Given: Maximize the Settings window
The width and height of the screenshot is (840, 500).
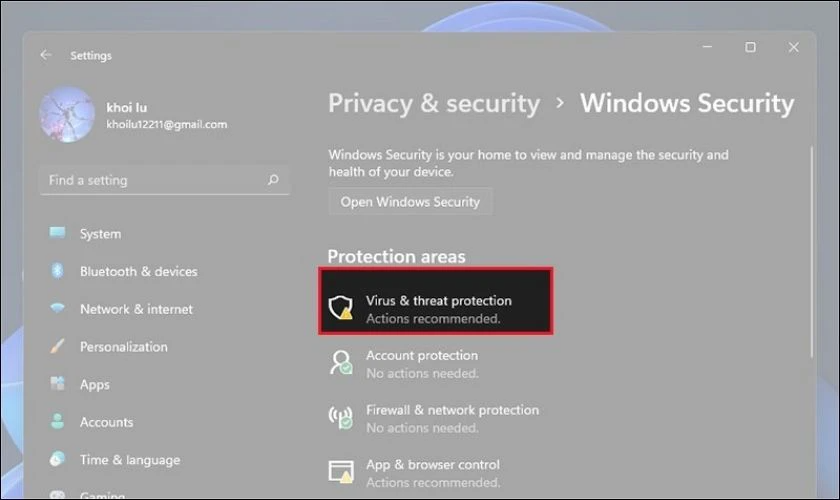Looking at the screenshot, I should pos(751,47).
